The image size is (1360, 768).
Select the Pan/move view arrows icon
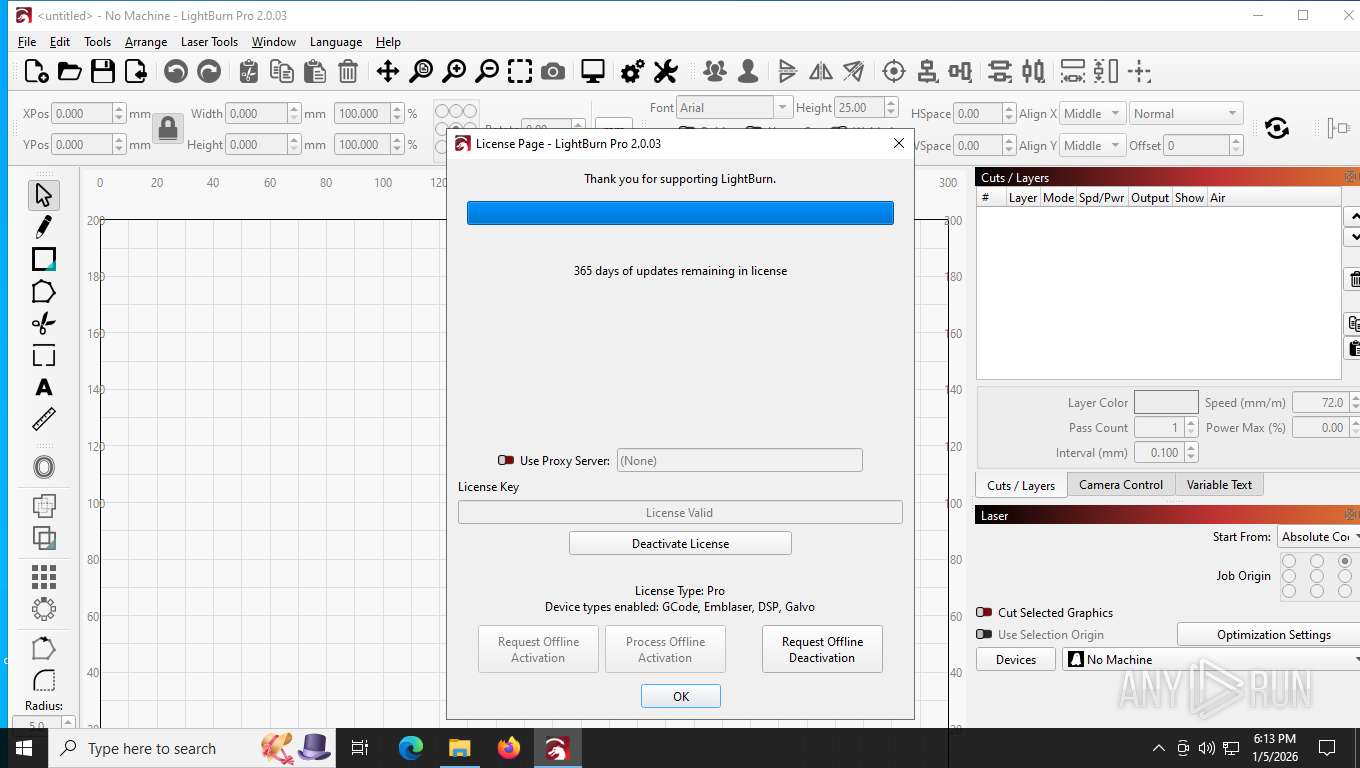[388, 71]
